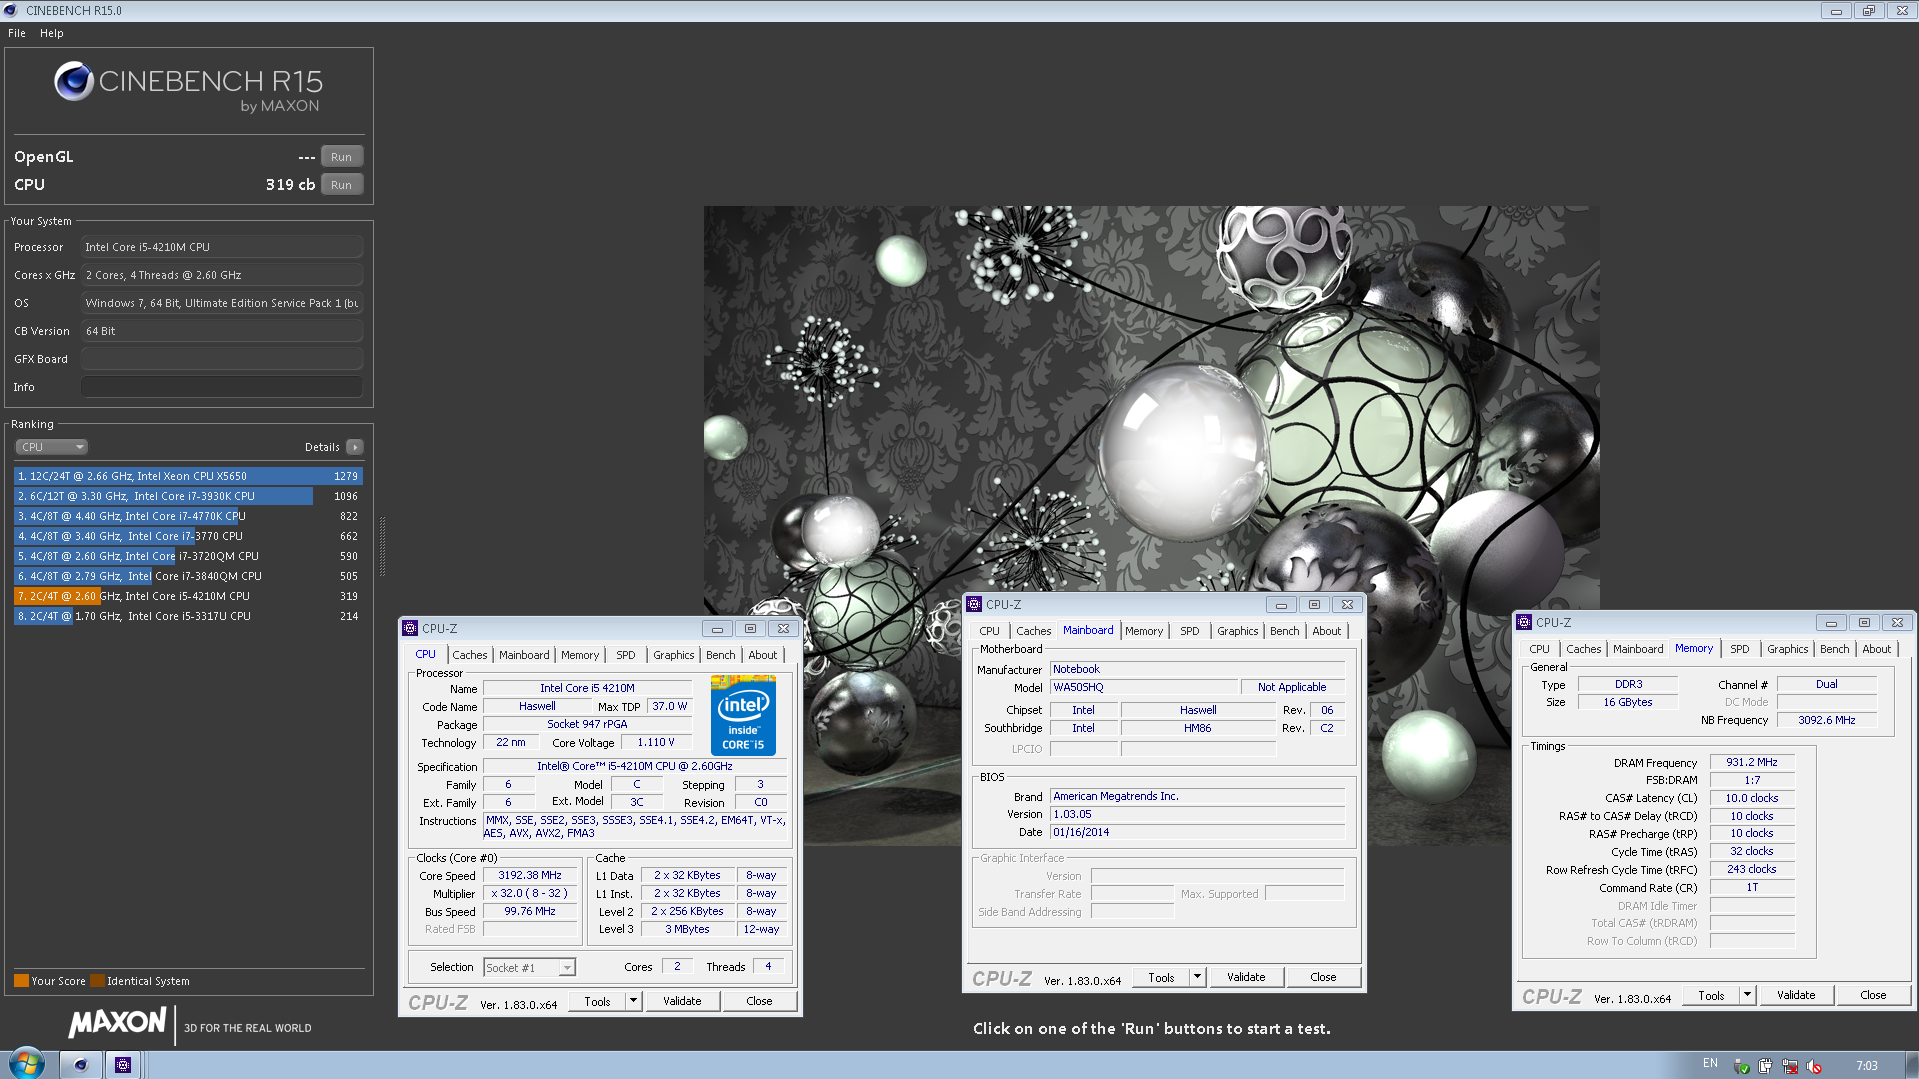Click Cinebench icon in the taskbar
This screenshot has height=1079, width=1919.
pyautogui.click(x=81, y=1065)
